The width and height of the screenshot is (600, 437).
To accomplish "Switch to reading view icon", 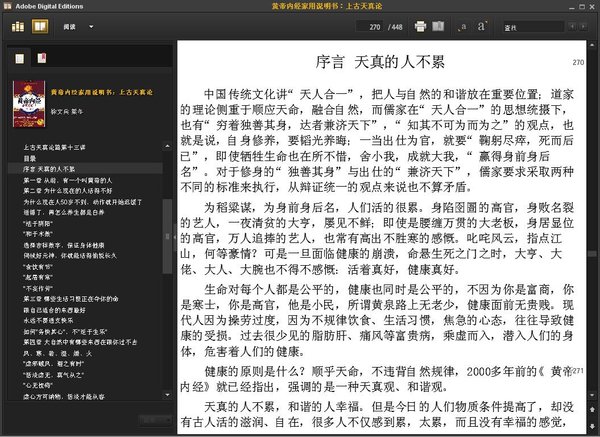I will coord(39,25).
